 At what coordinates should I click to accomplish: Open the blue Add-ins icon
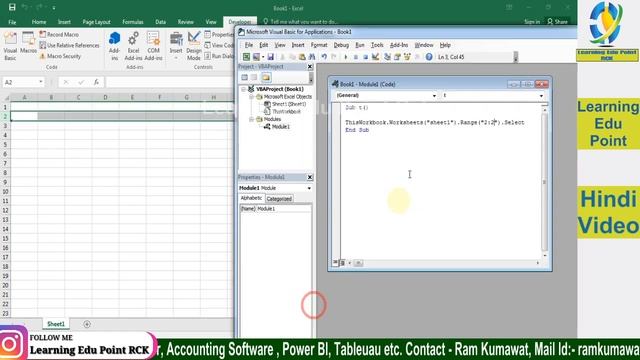pyautogui.click(x=114, y=46)
